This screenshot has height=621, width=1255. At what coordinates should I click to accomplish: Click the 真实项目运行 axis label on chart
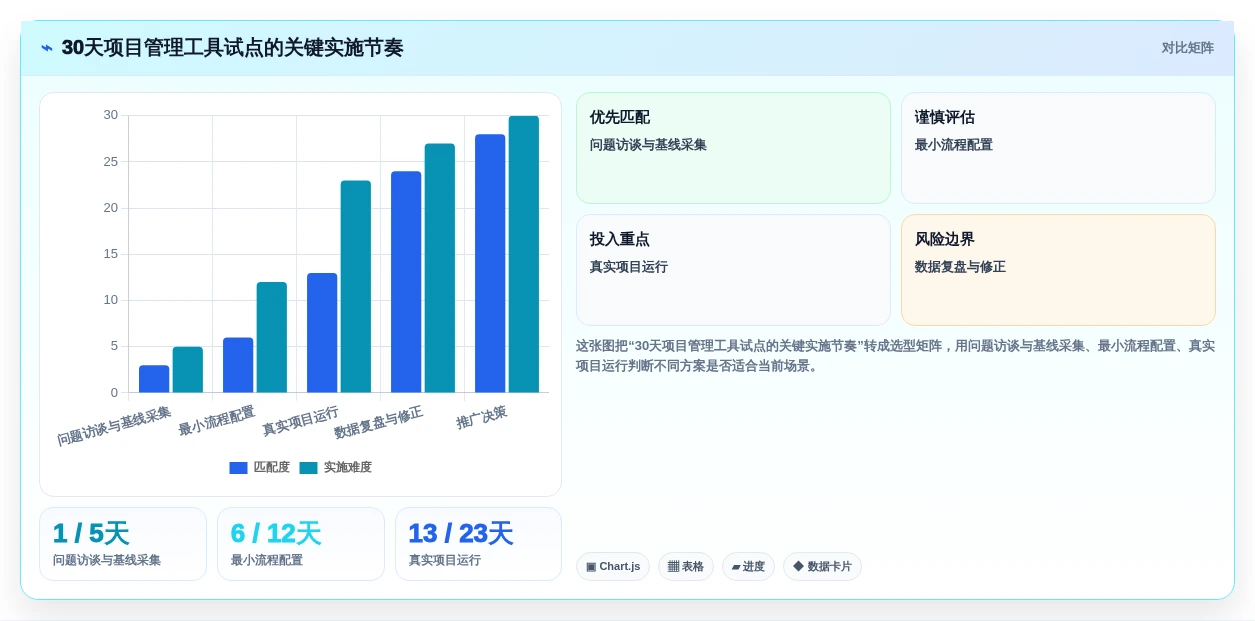(301, 420)
